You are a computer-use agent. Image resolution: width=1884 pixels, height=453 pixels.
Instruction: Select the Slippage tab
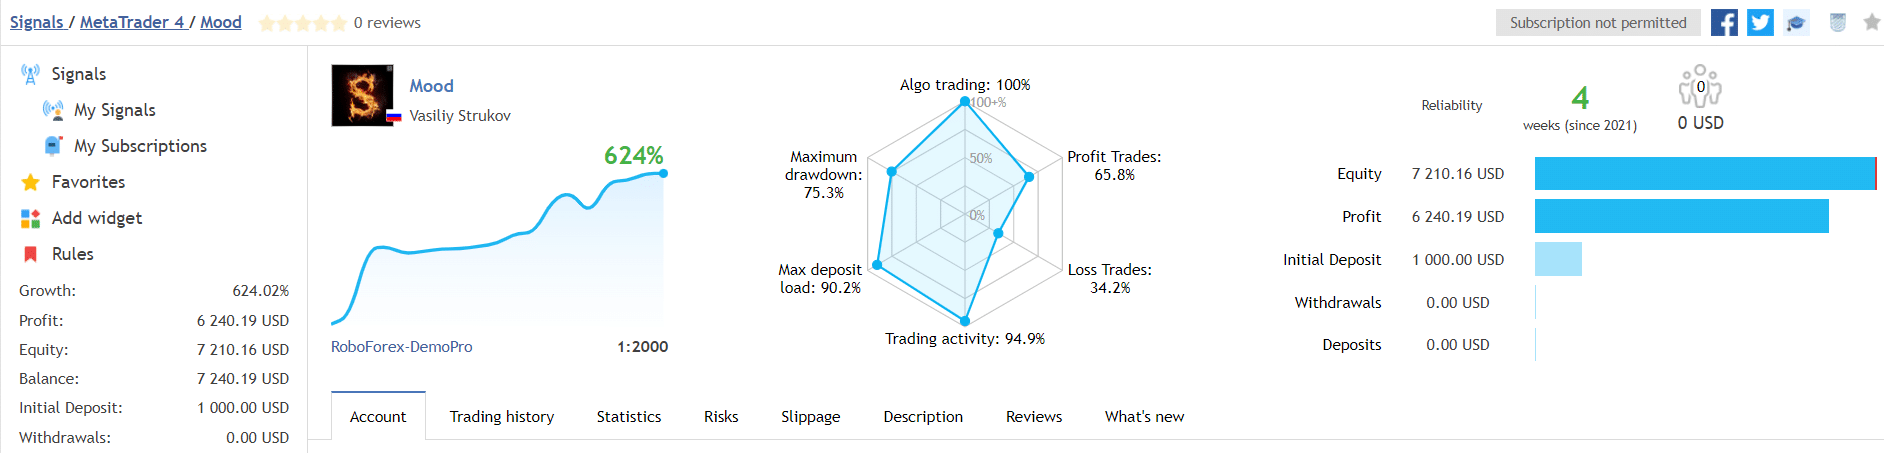(810, 416)
